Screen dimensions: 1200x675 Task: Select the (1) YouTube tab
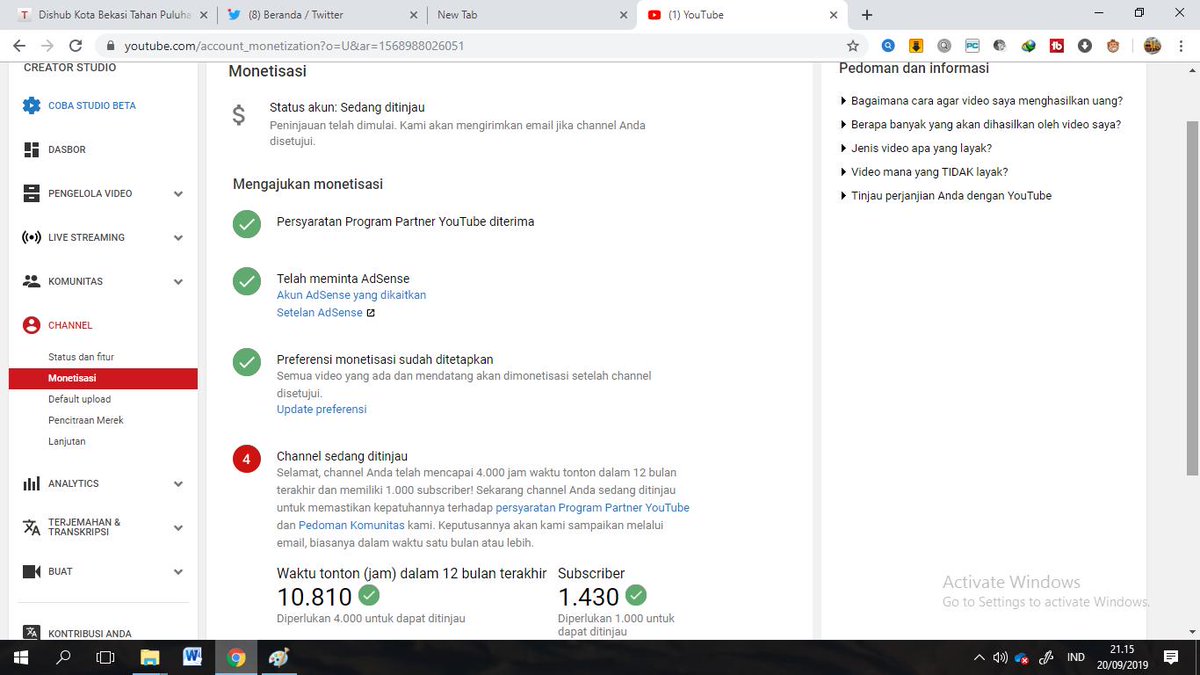pyautogui.click(x=741, y=15)
